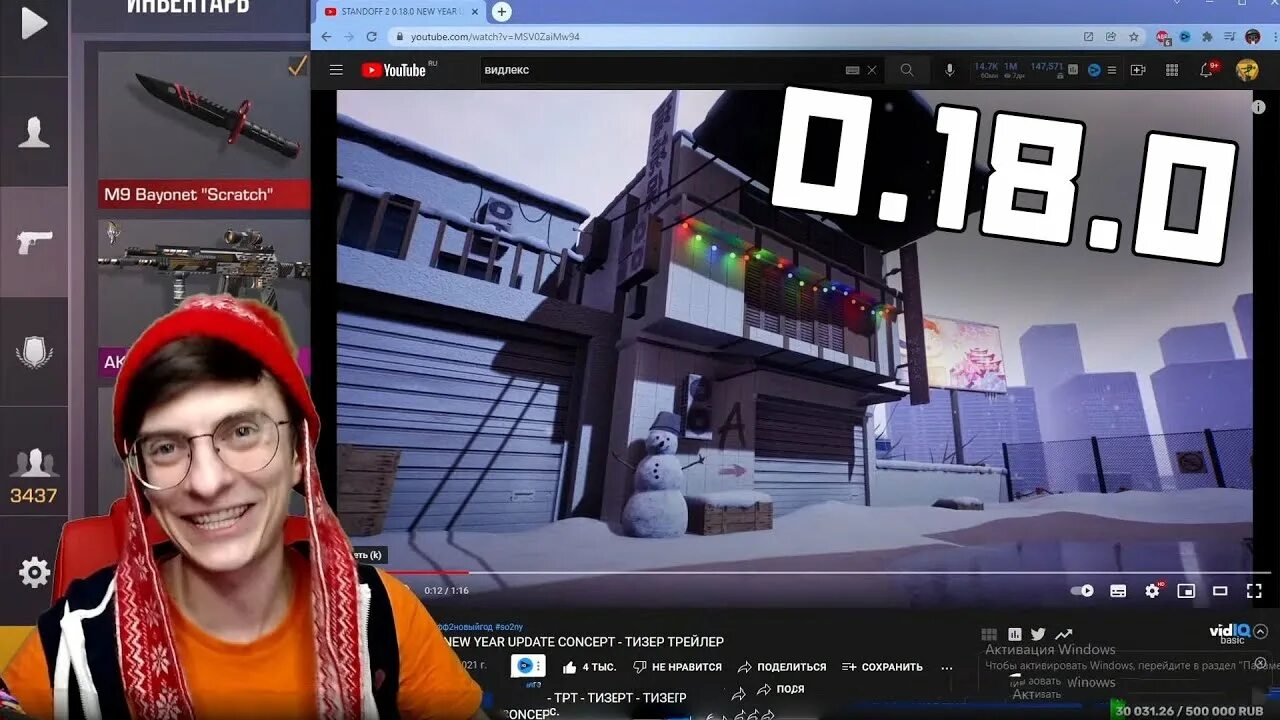Open Chrome profile avatar
The image size is (1280, 720).
click(x=1253, y=37)
